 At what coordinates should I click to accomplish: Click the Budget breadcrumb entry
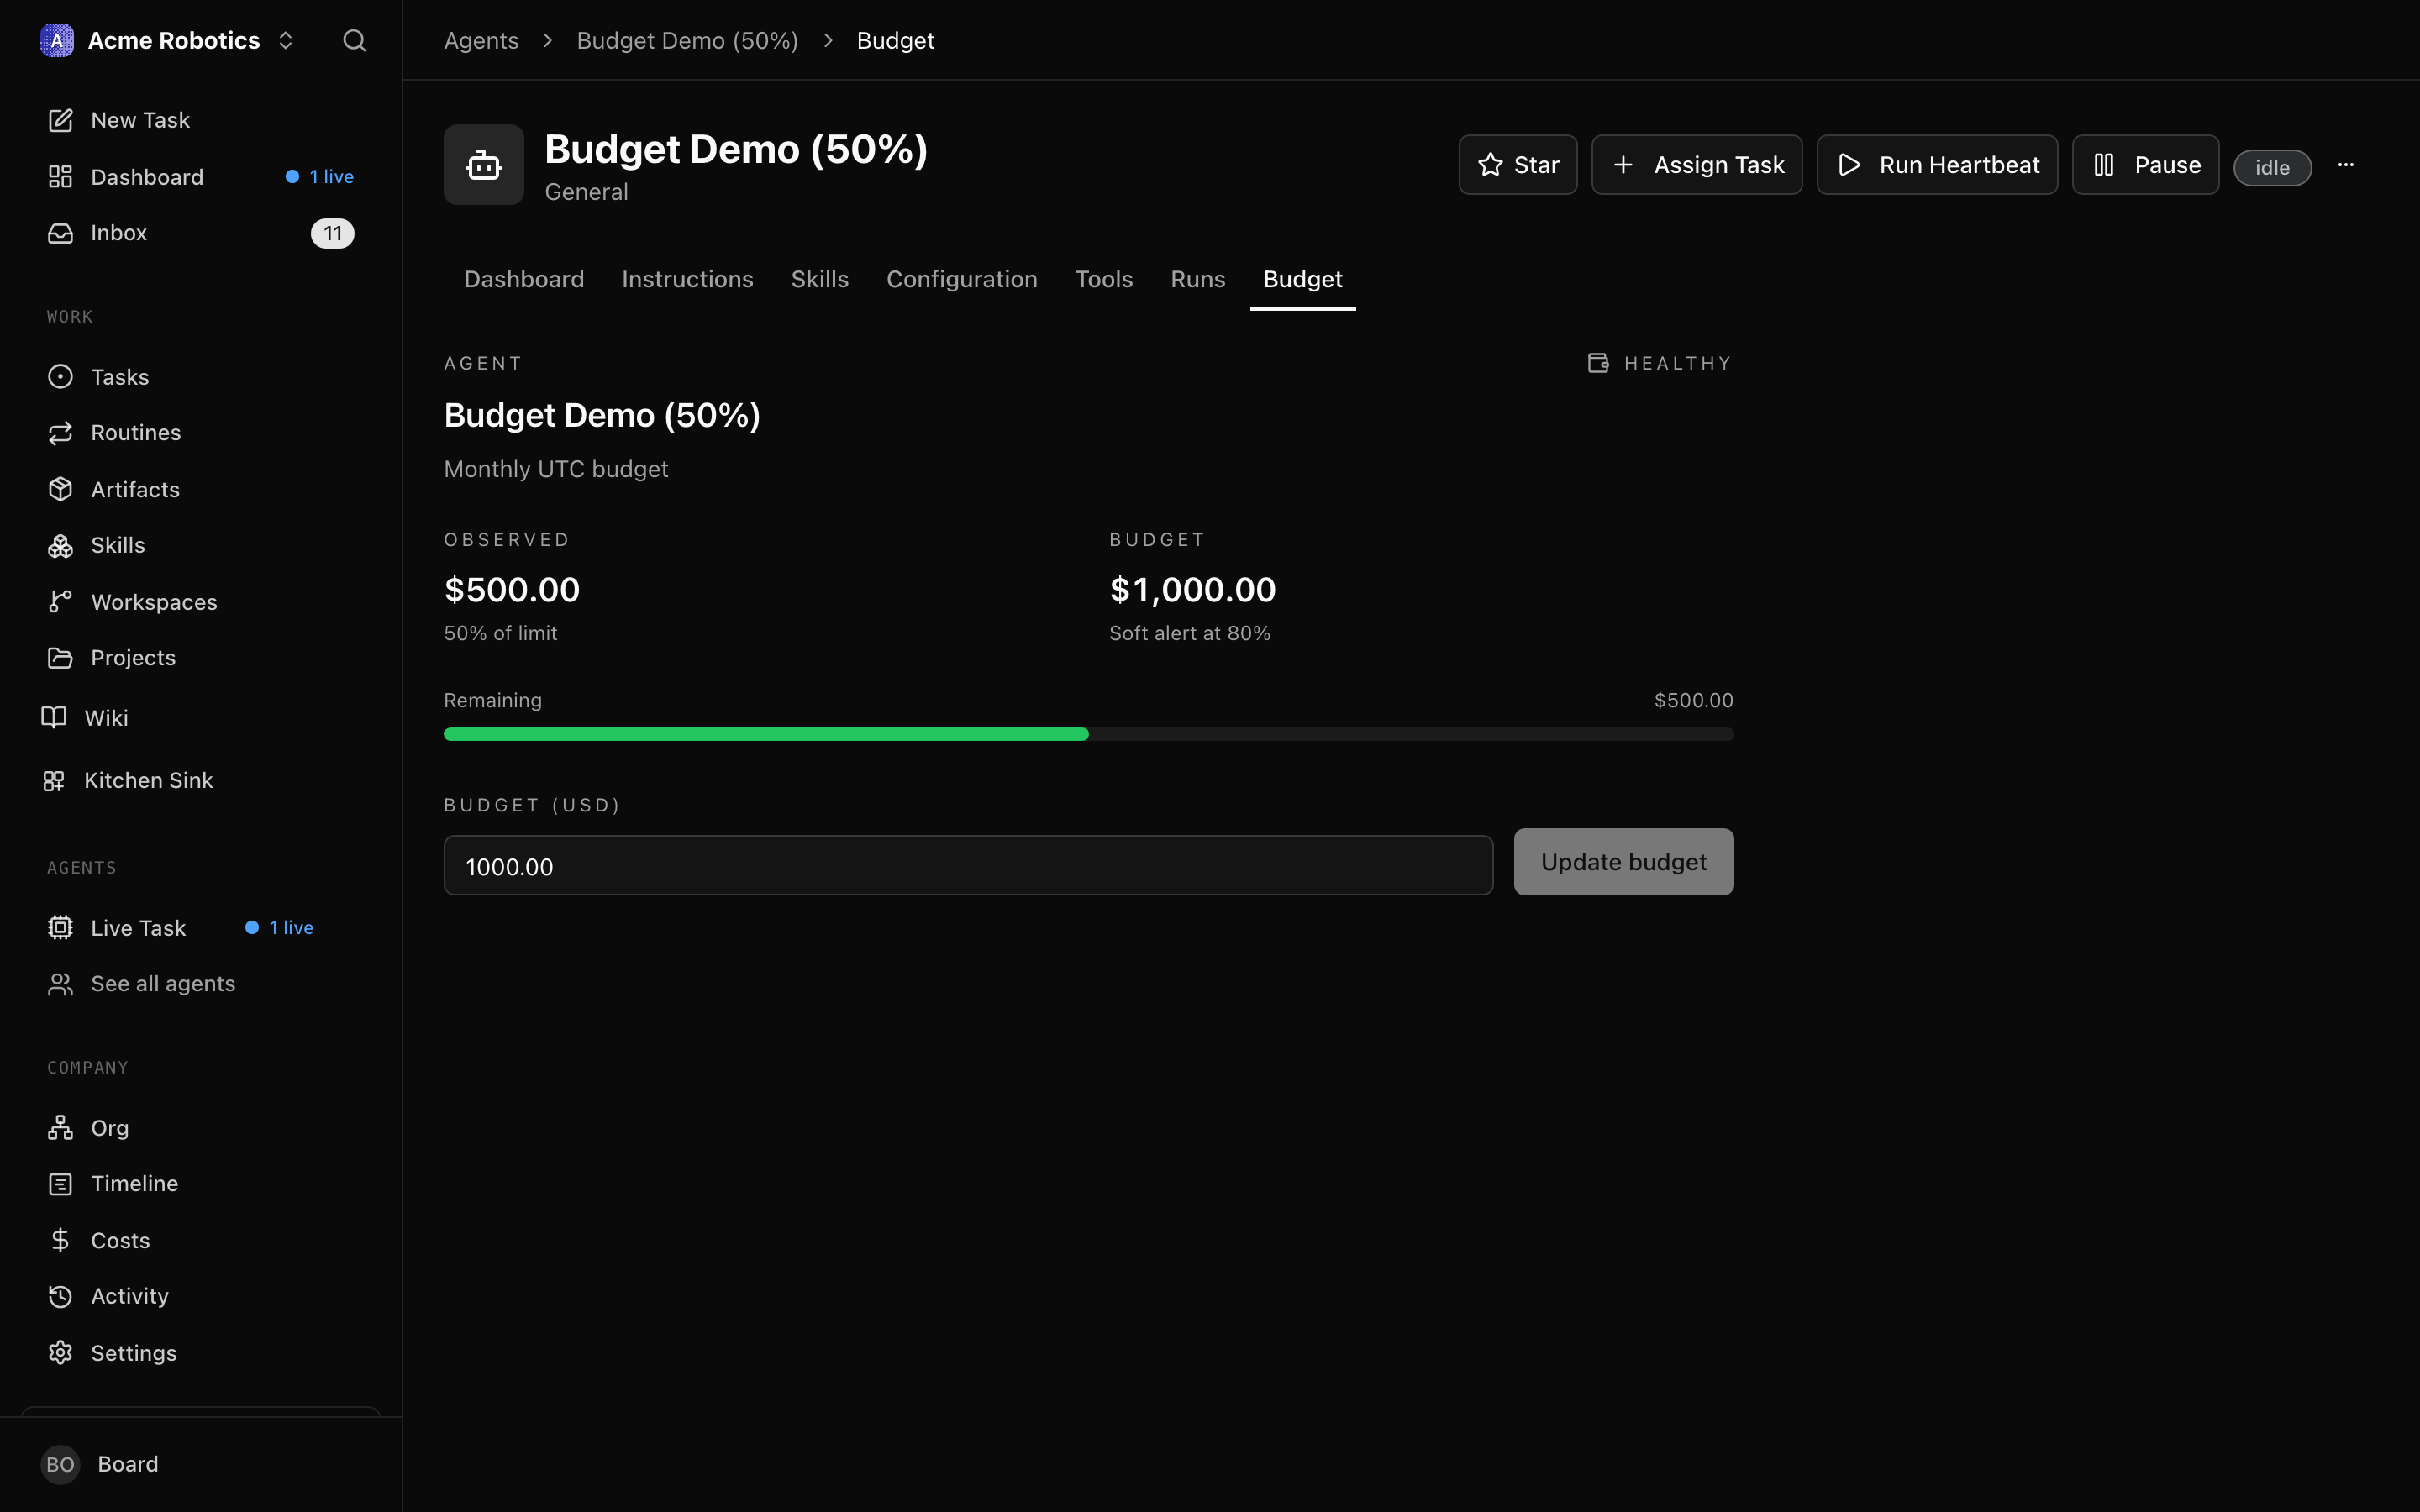point(895,40)
